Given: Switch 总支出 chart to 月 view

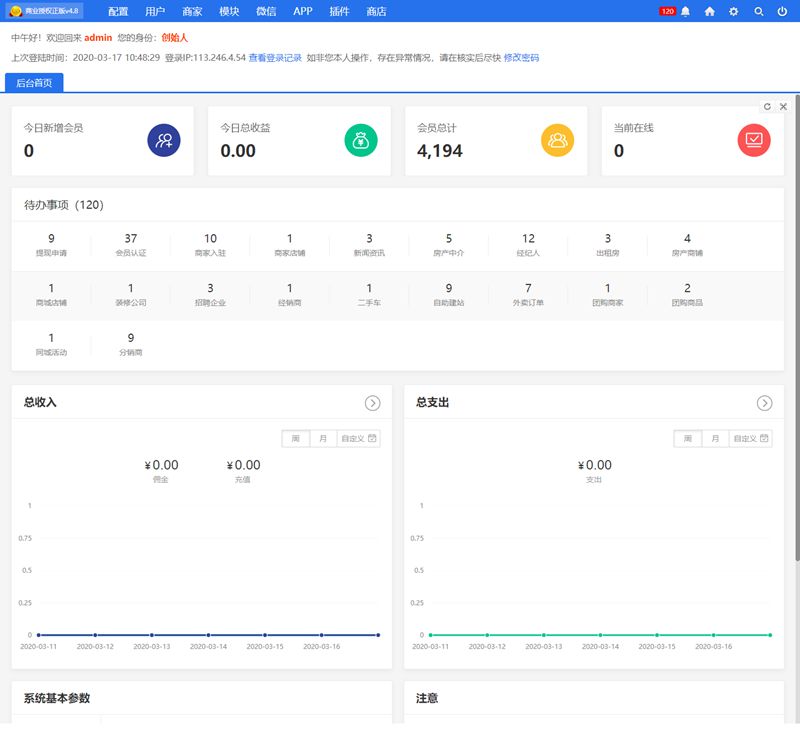Looking at the screenshot, I should click(714, 438).
